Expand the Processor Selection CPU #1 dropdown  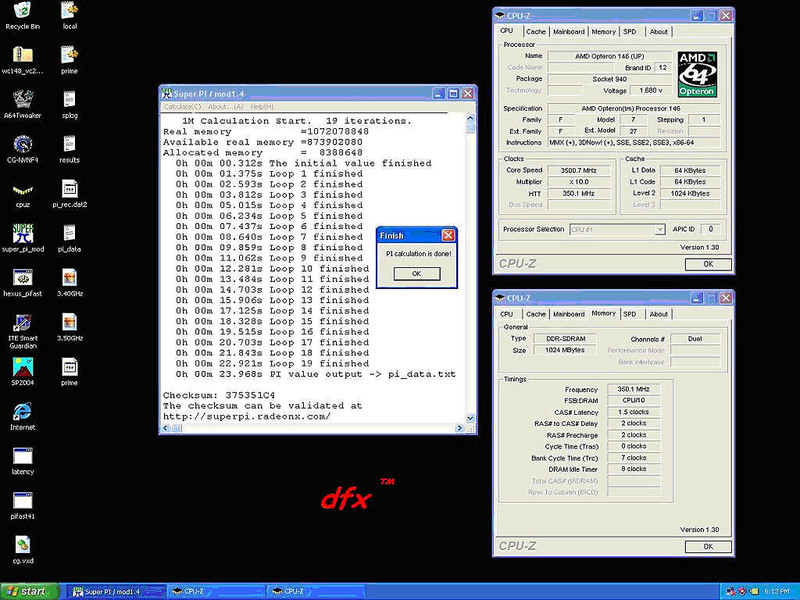[660, 230]
